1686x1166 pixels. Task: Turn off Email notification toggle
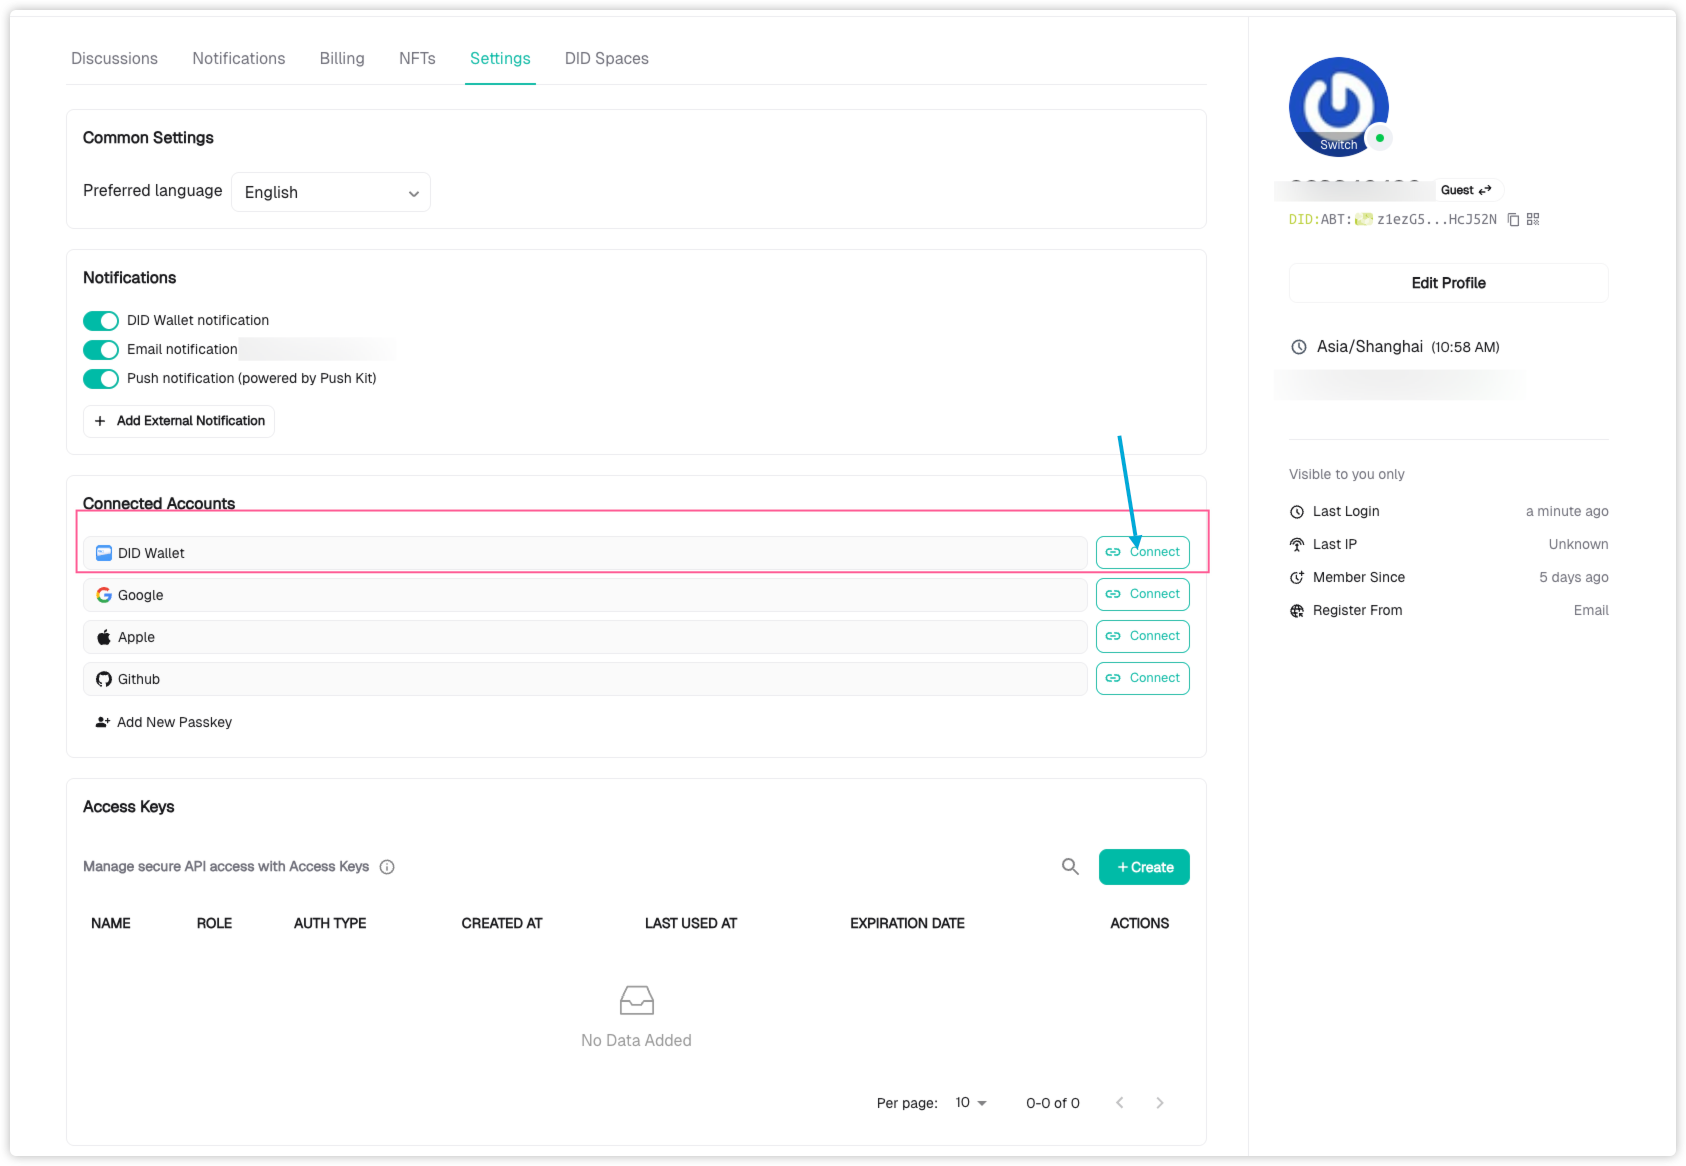(101, 350)
